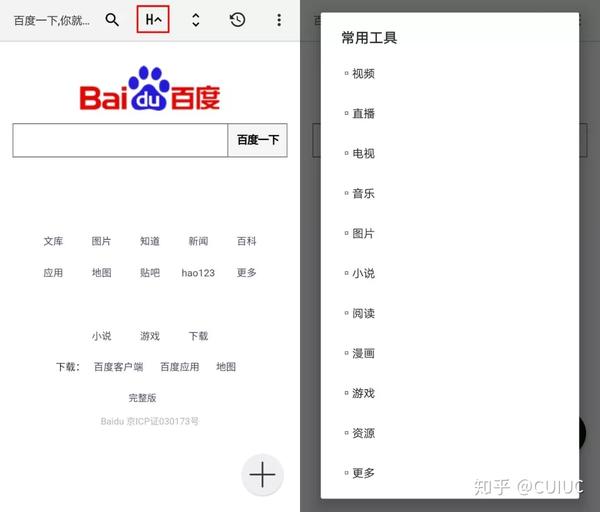The height and width of the screenshot is (512, 600).
Task: Tap the search magnifier icon
Action: (x=112, y=19)
